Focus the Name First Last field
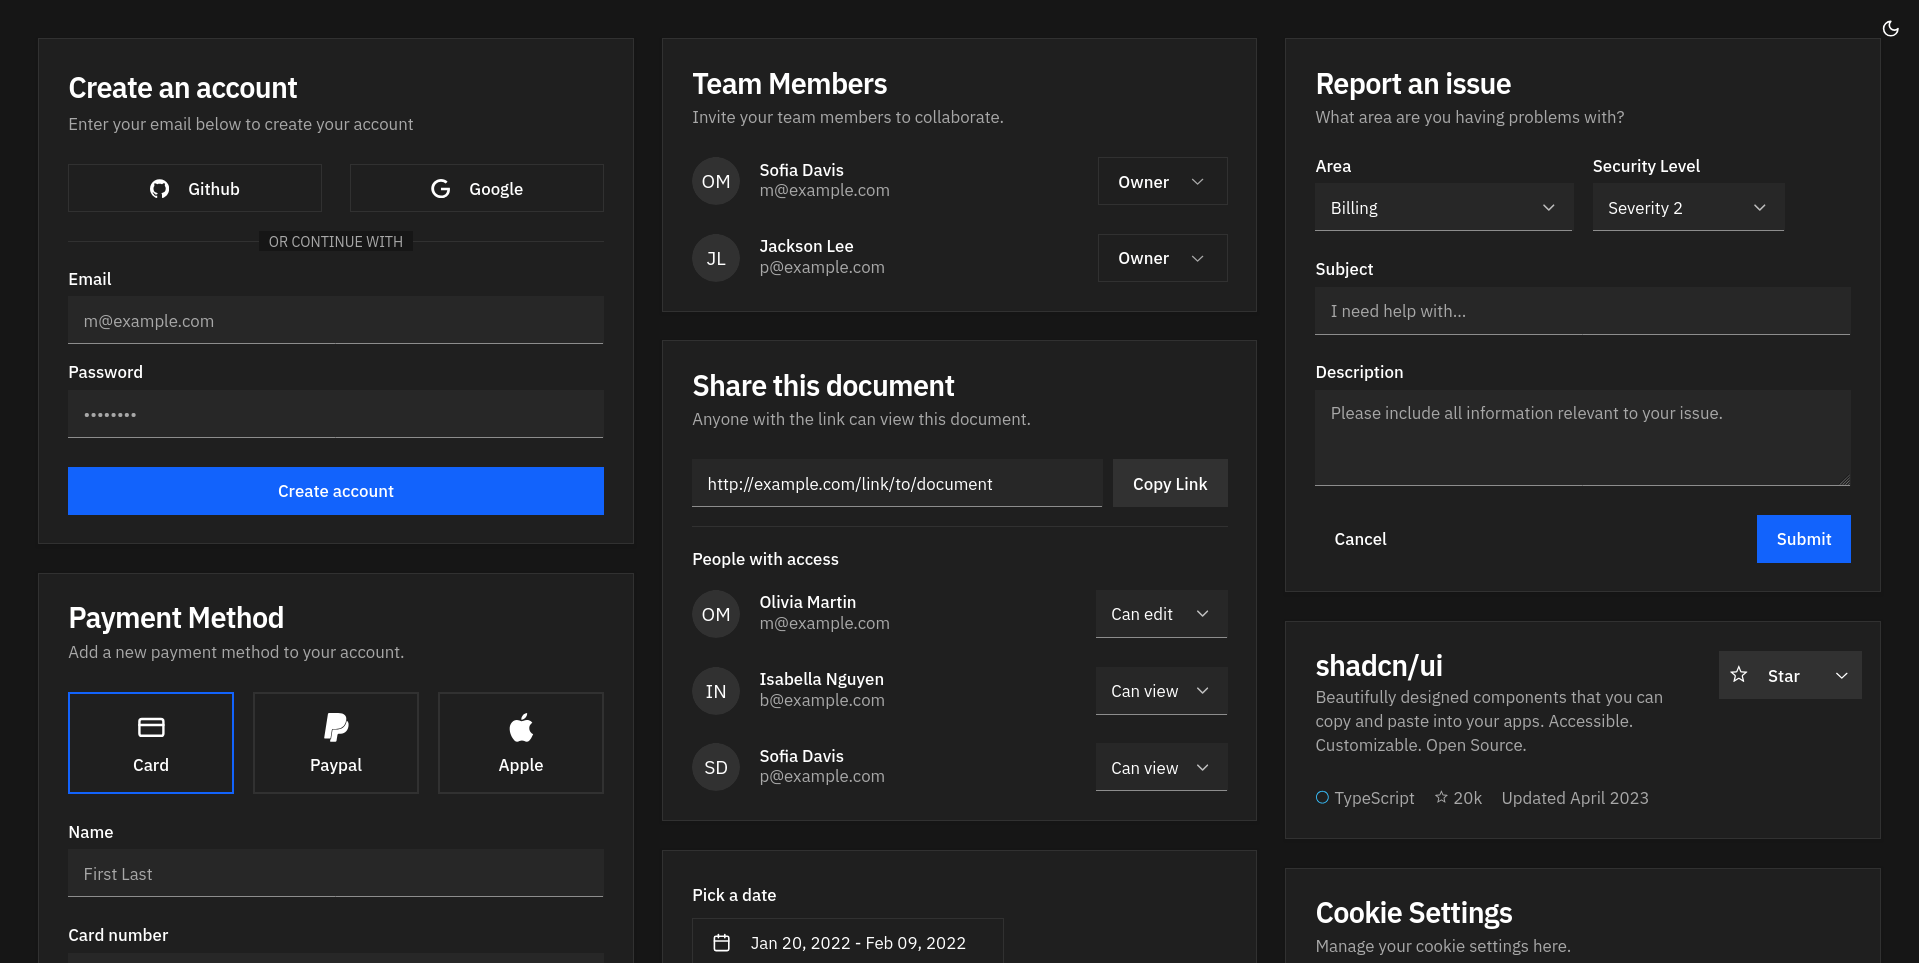This screenshot has height=963, width=1920. [x=336, y=873]
